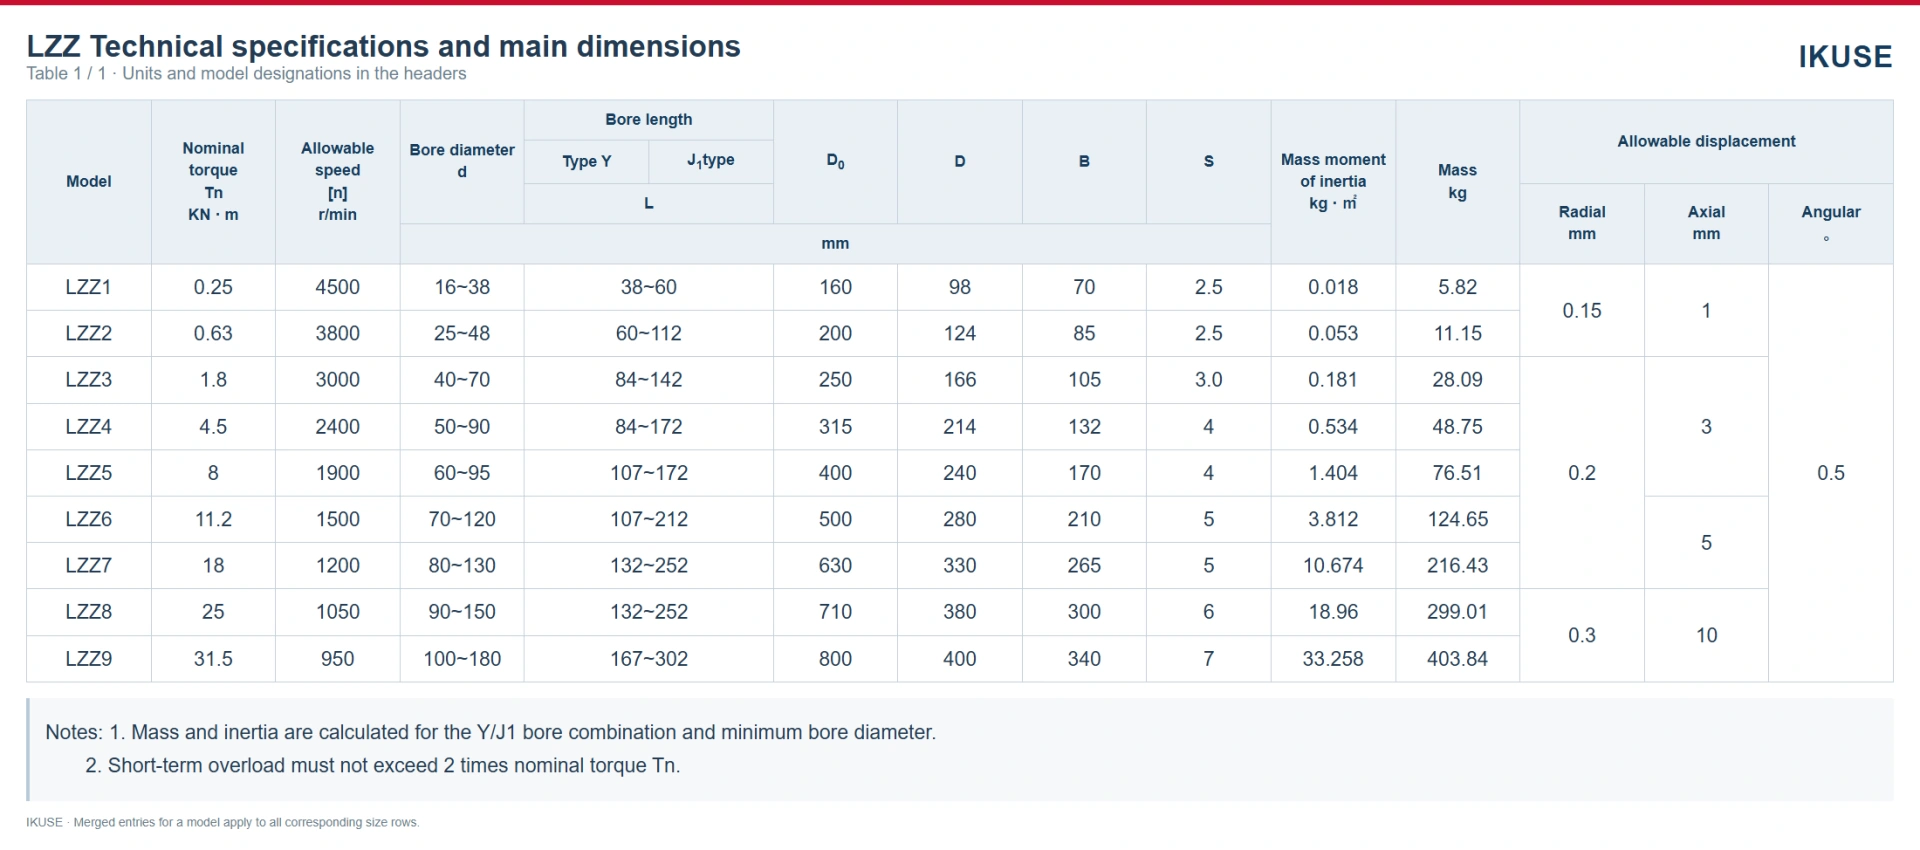
Task: Select torque value 0.63 for LZZ2
Action: pyautogui.click(x=213, y=333)
